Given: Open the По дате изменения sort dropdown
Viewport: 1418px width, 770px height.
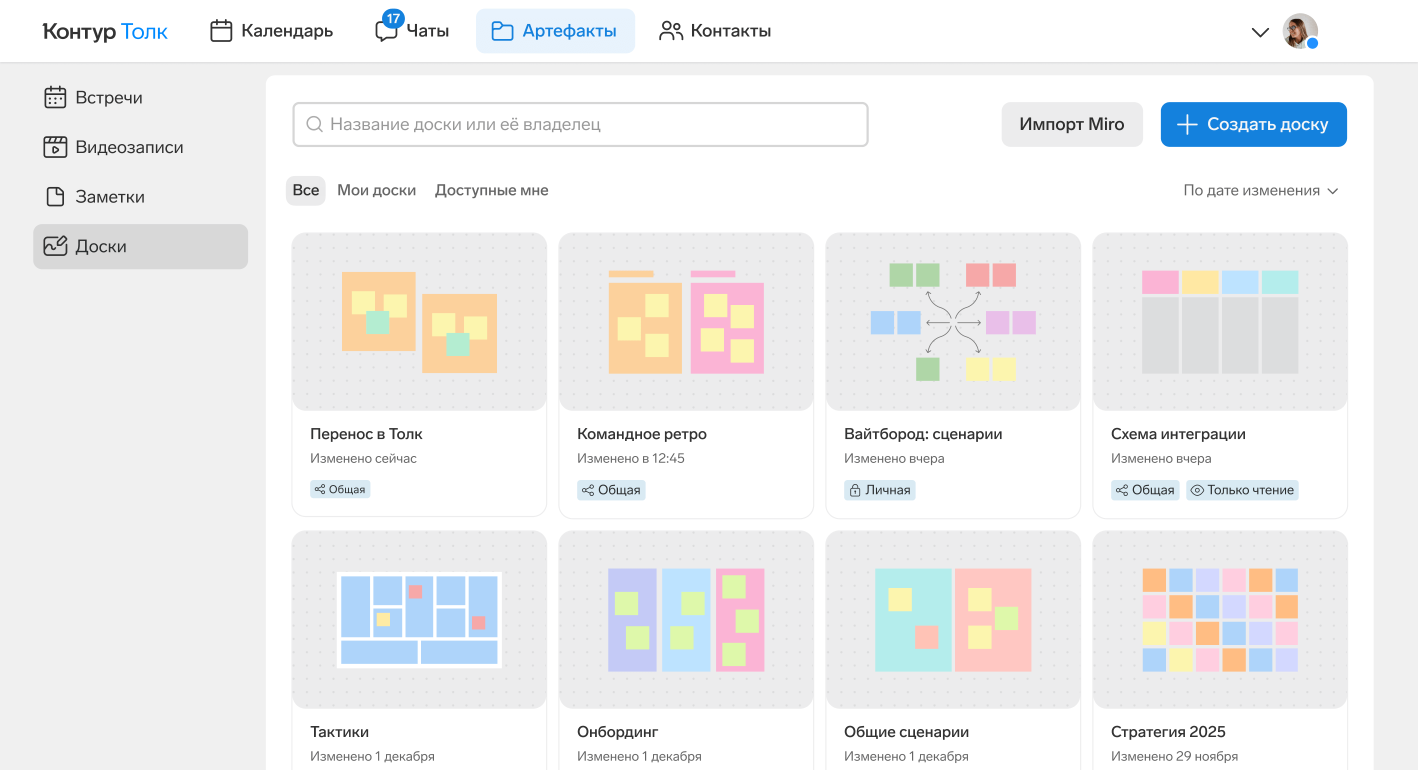Looking at the screenshot, I should 1261,190.
